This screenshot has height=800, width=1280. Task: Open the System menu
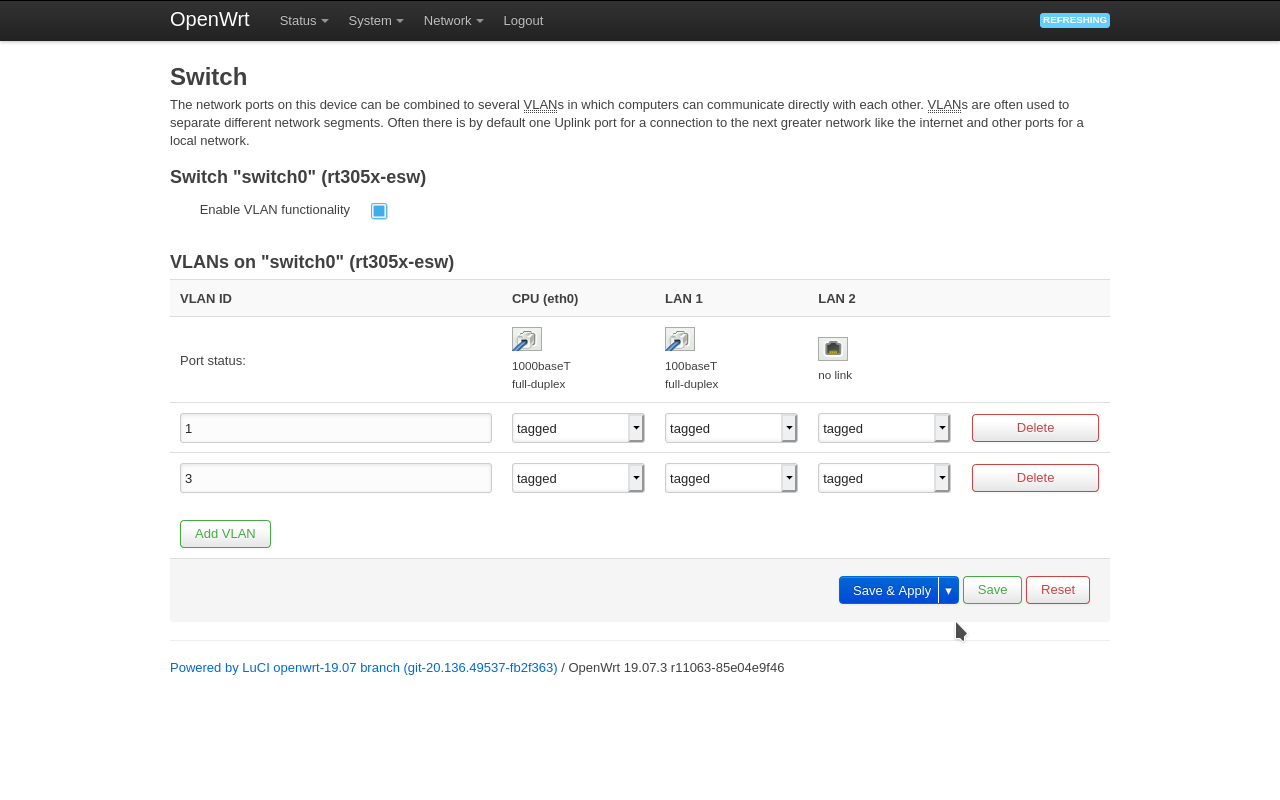coord(376,20)
